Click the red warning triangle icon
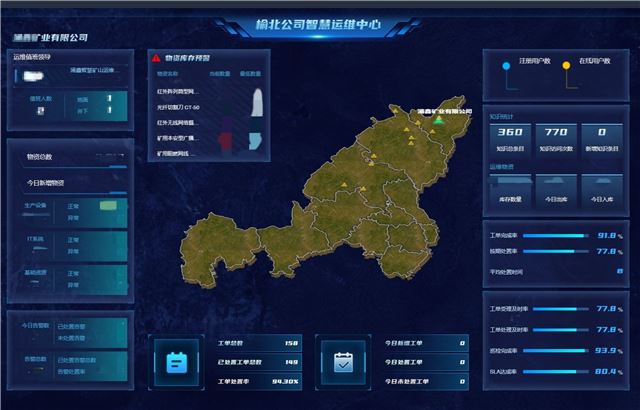Screen dimensions: 640x410 coord(156,59)
